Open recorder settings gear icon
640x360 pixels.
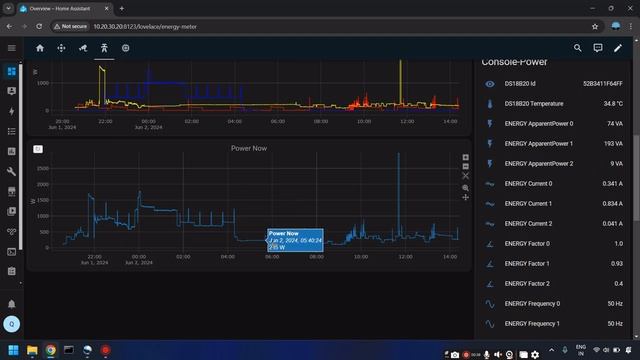pos(535,355)
